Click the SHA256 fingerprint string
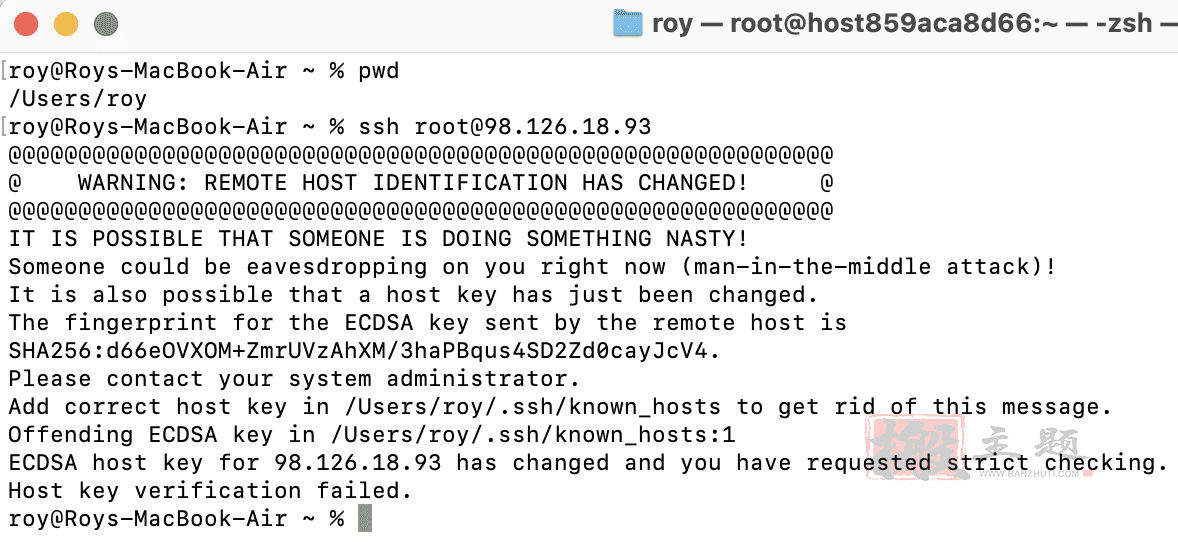1178x556 pixels. pyautogui.click(x=364, y=350)
